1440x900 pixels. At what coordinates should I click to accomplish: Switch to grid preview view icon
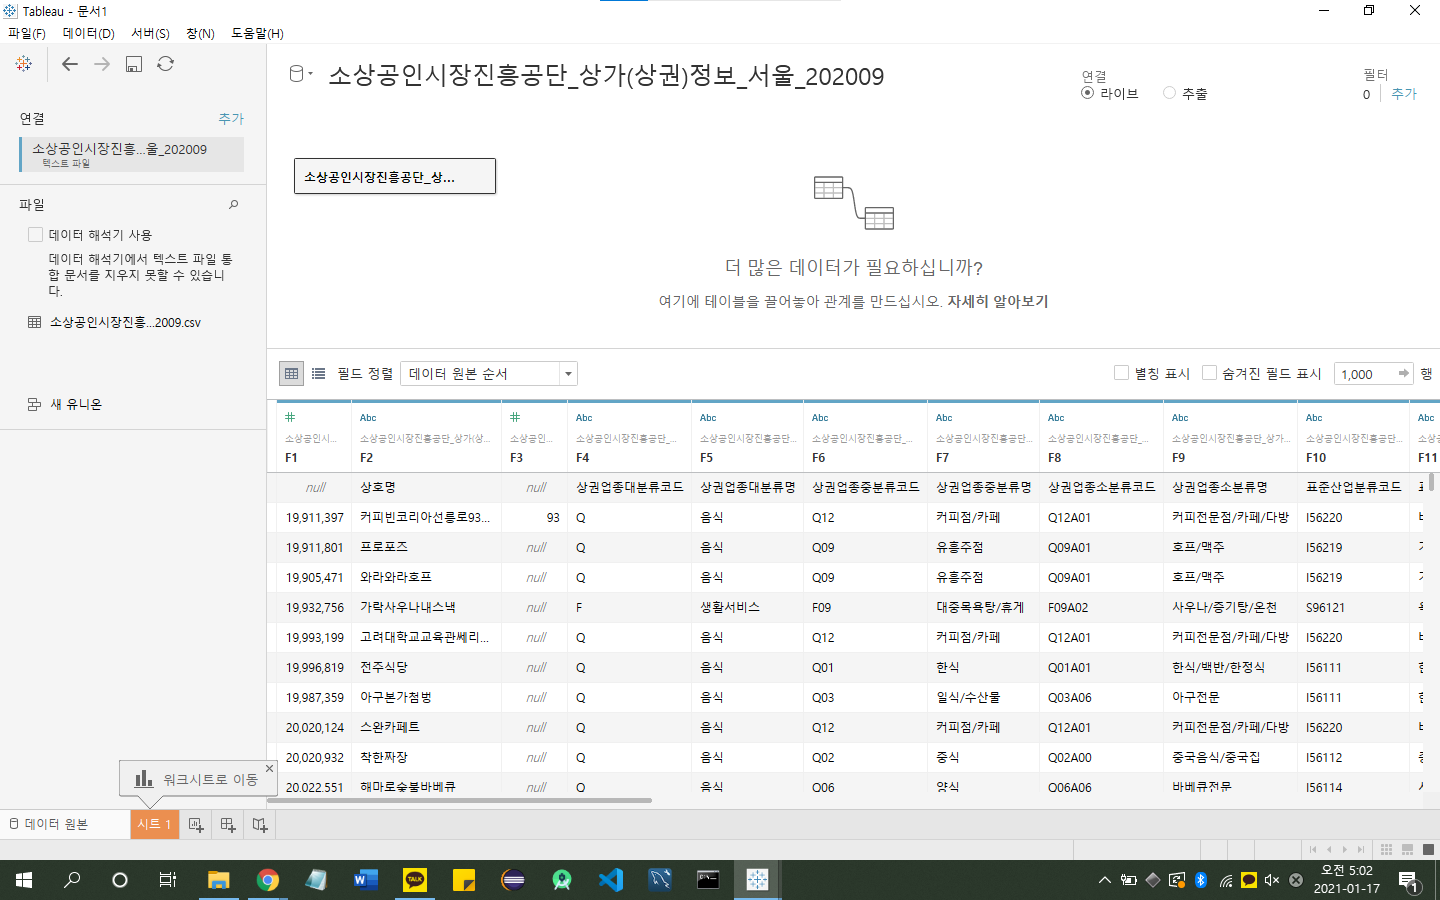point(291,374)
